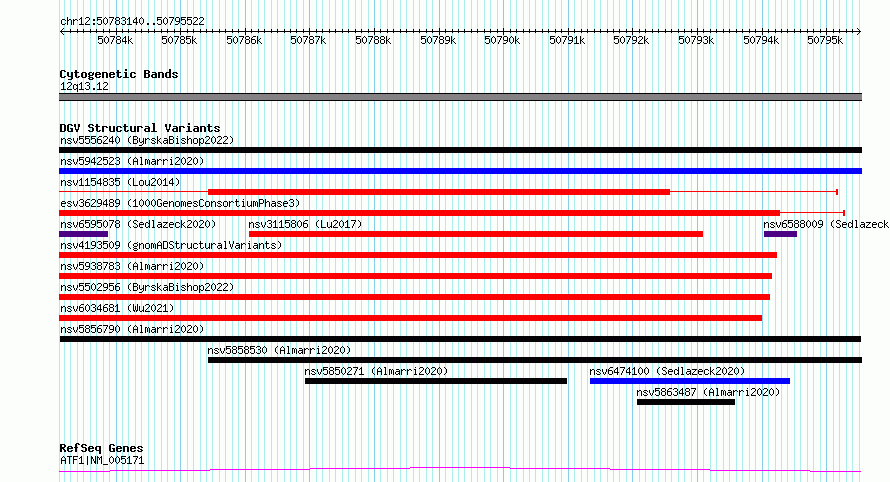Image resolution: width=890 pixels, height=482 pixels.
Task: Open the ATF1|NM_005171 gene label
Action: [102, 460]
